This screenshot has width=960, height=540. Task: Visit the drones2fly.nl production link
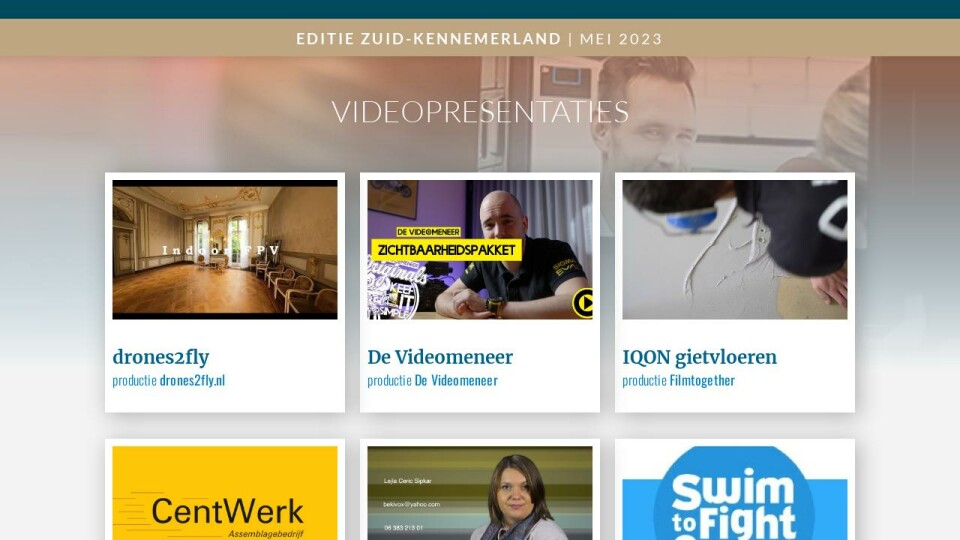(x=192, y=380)
